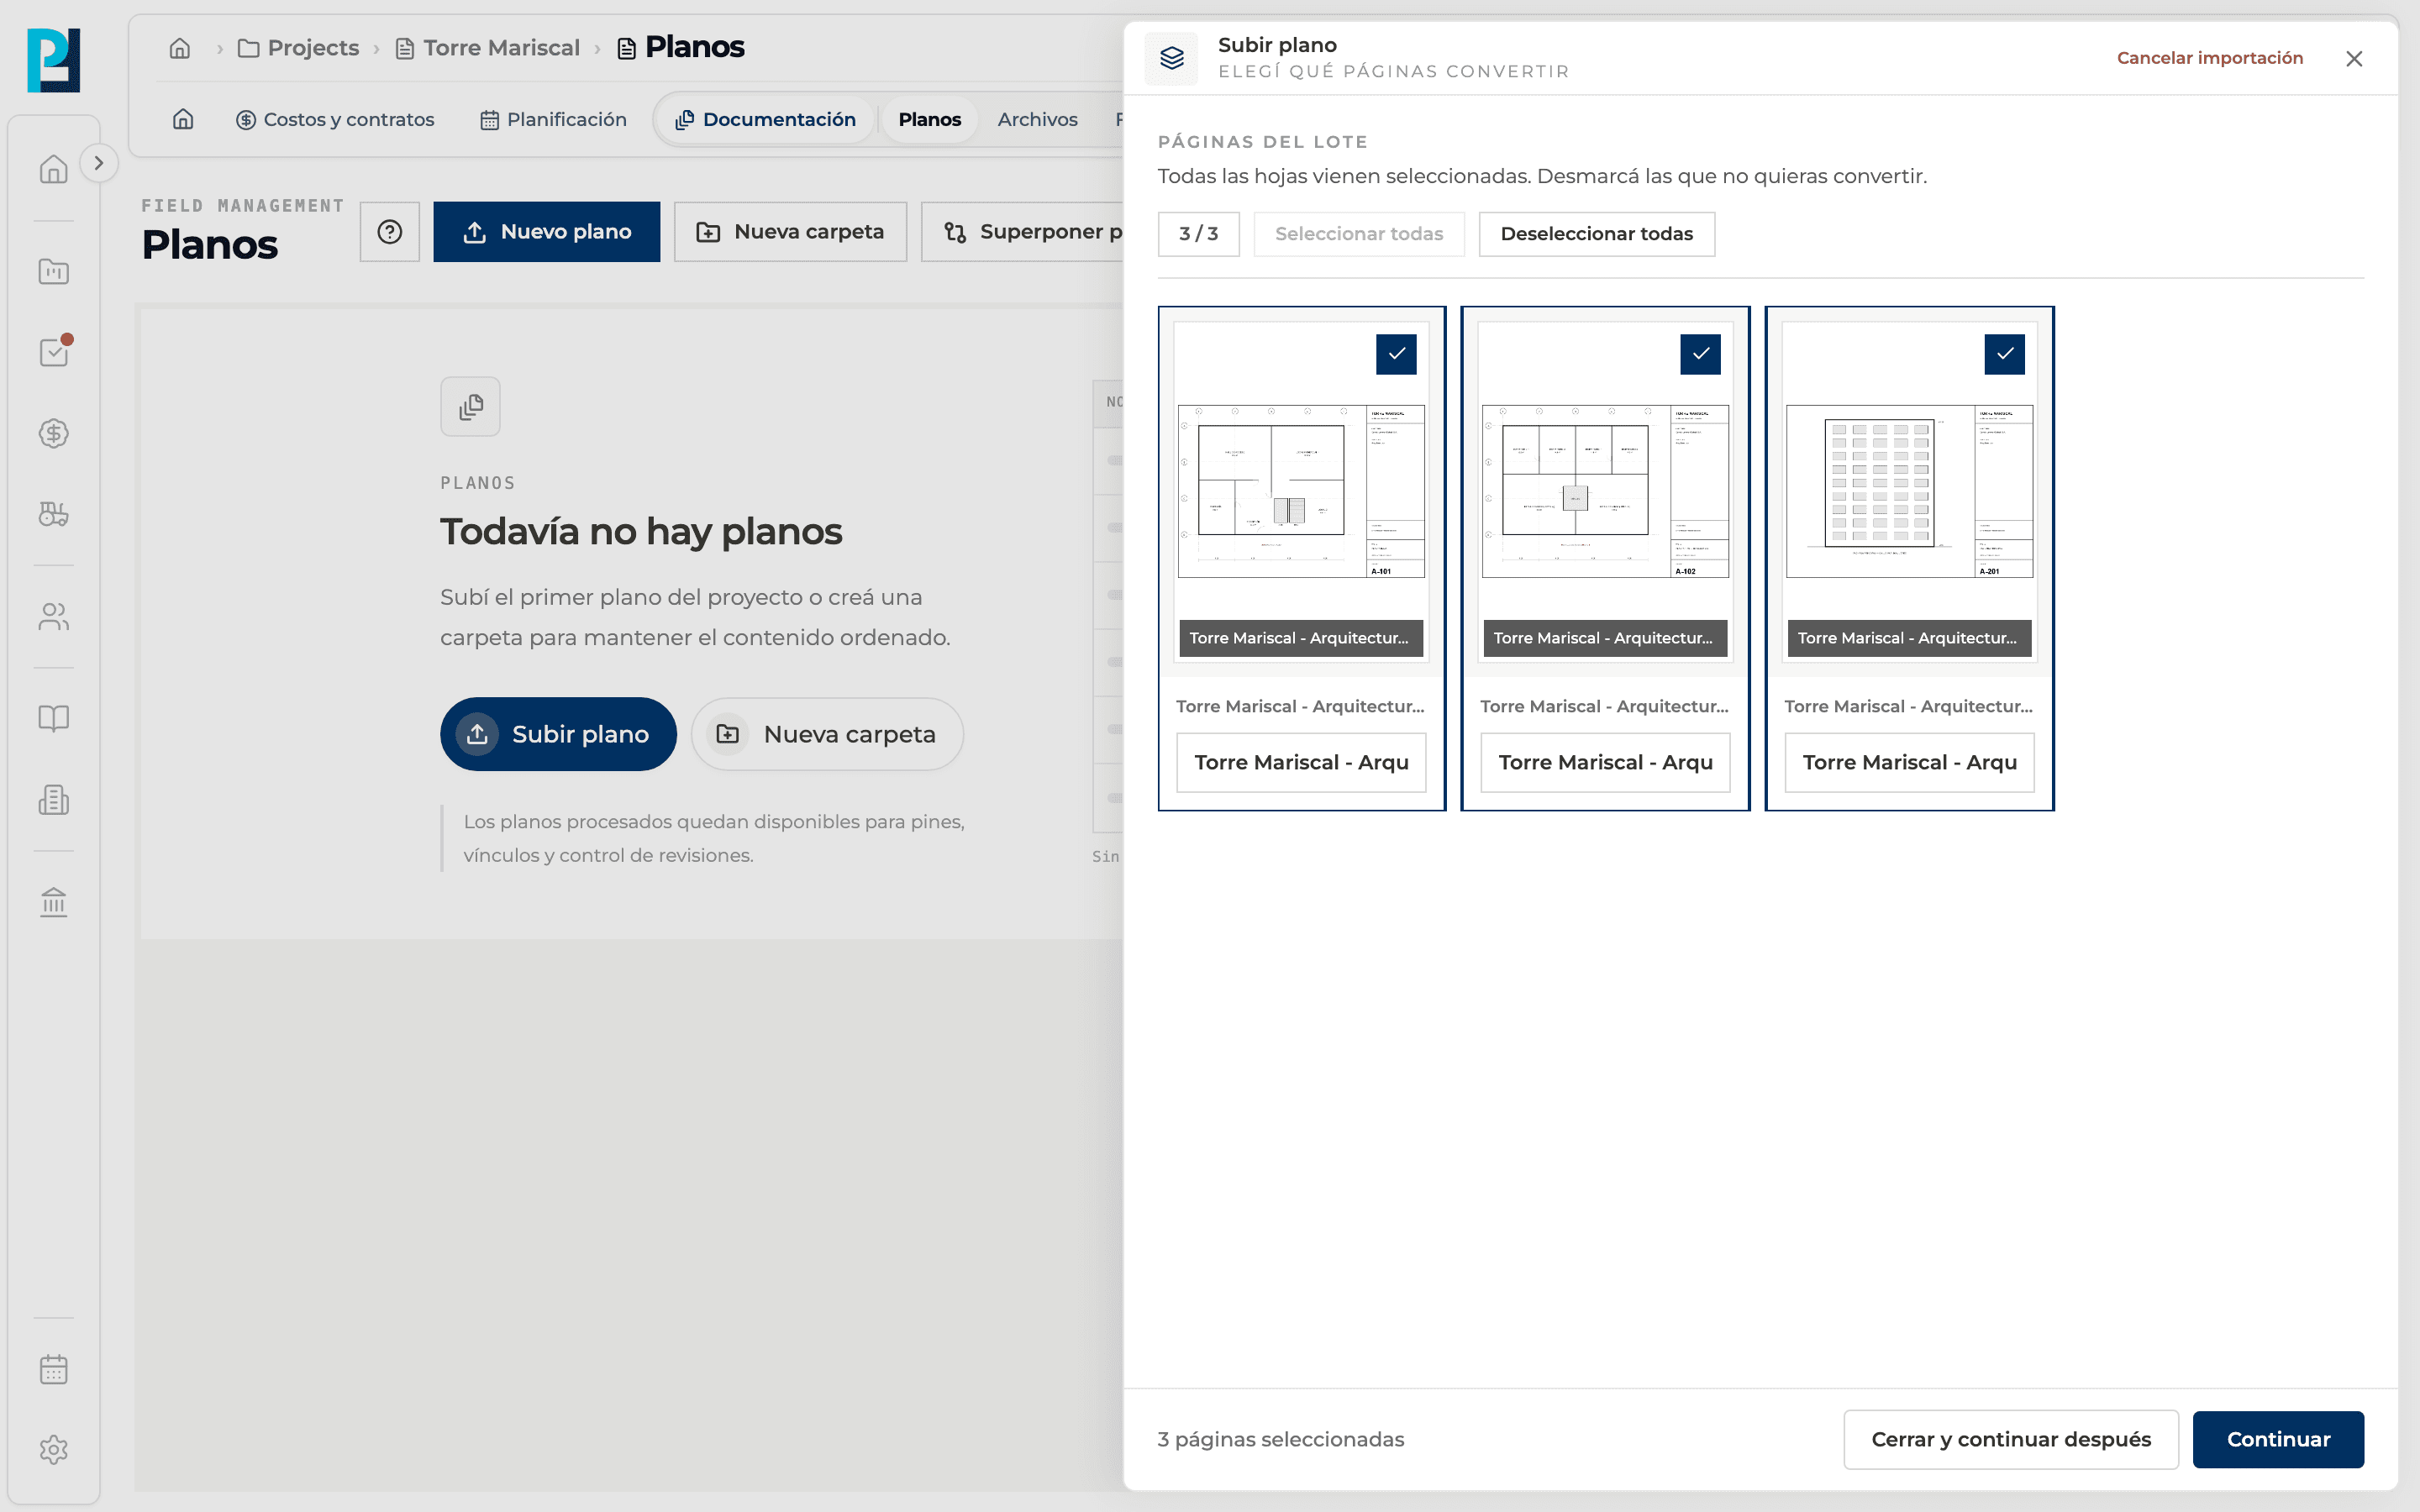Edit the first sheet's name field
The height and width of the screenshot is (1512, 2420).
pyautogui.click(x=1301, y=762)
